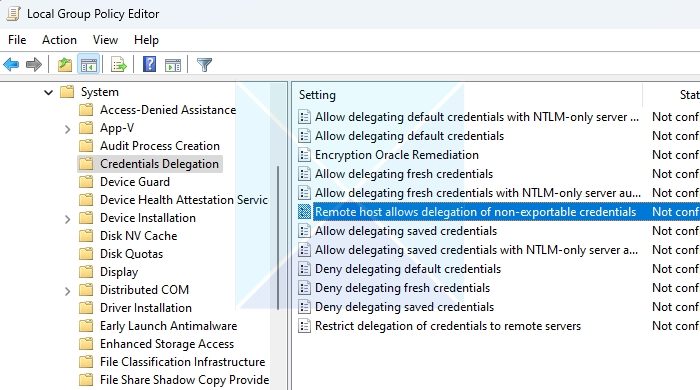Screen dimensions: 700x390
Task: Click policy icon beside Allow delegating fresh credentials
Action: [304, 174]
